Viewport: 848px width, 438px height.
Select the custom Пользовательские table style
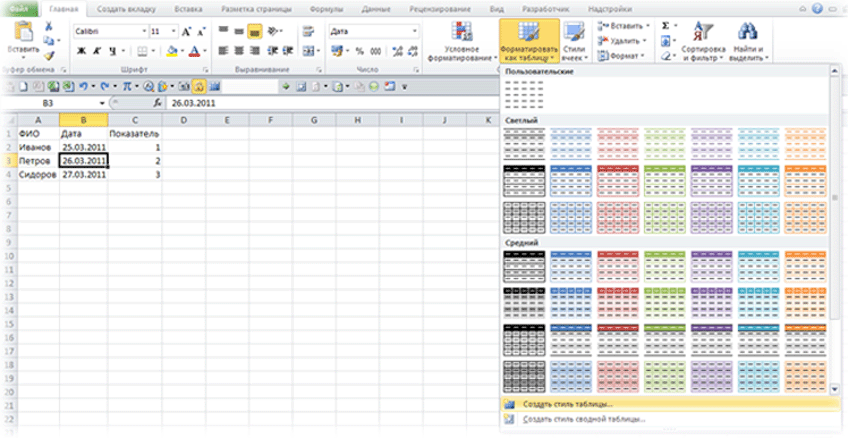(524, 95)
